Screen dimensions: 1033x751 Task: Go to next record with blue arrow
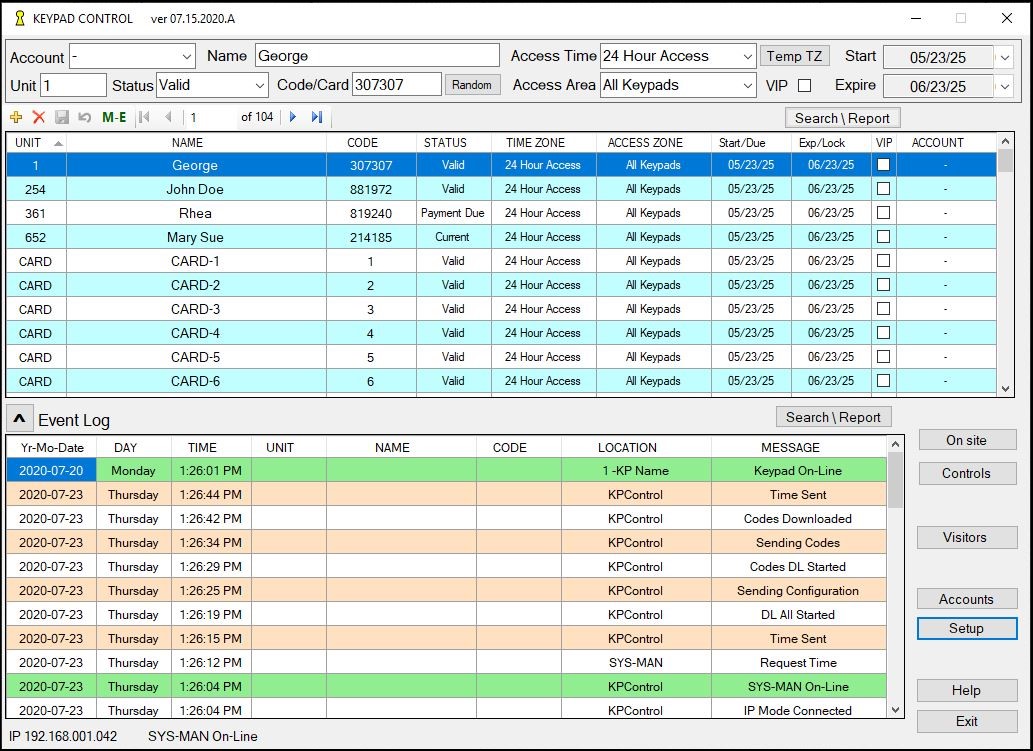point(293,117)
